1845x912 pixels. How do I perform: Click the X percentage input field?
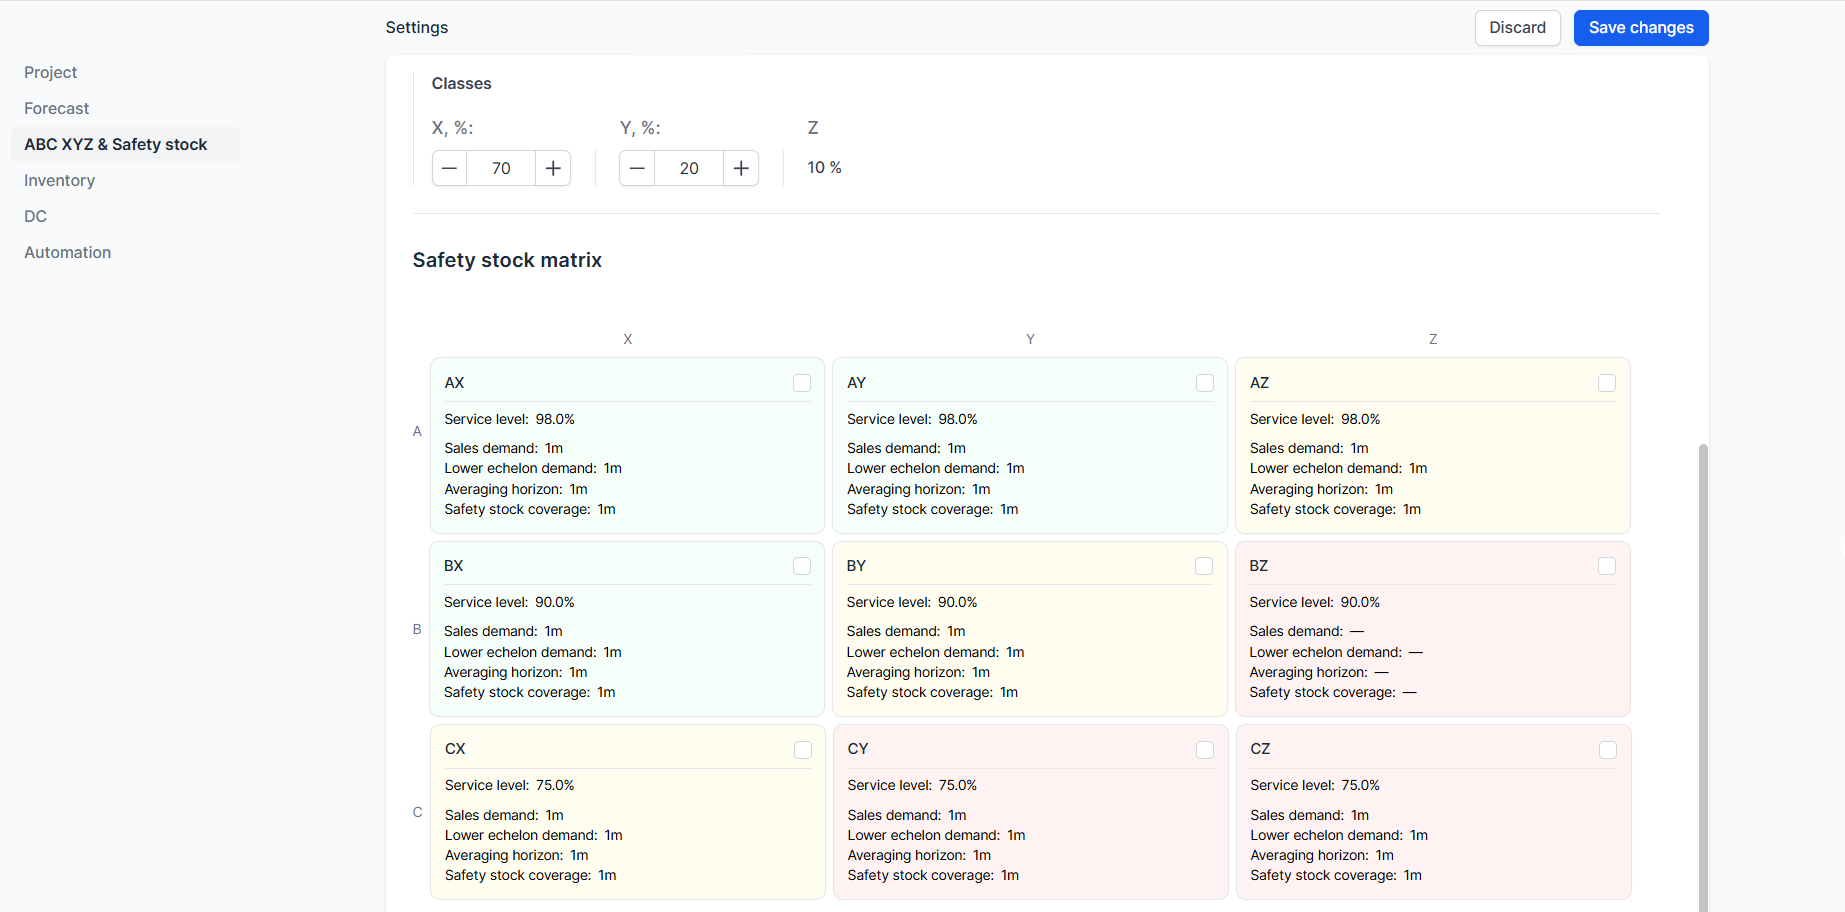501,168
